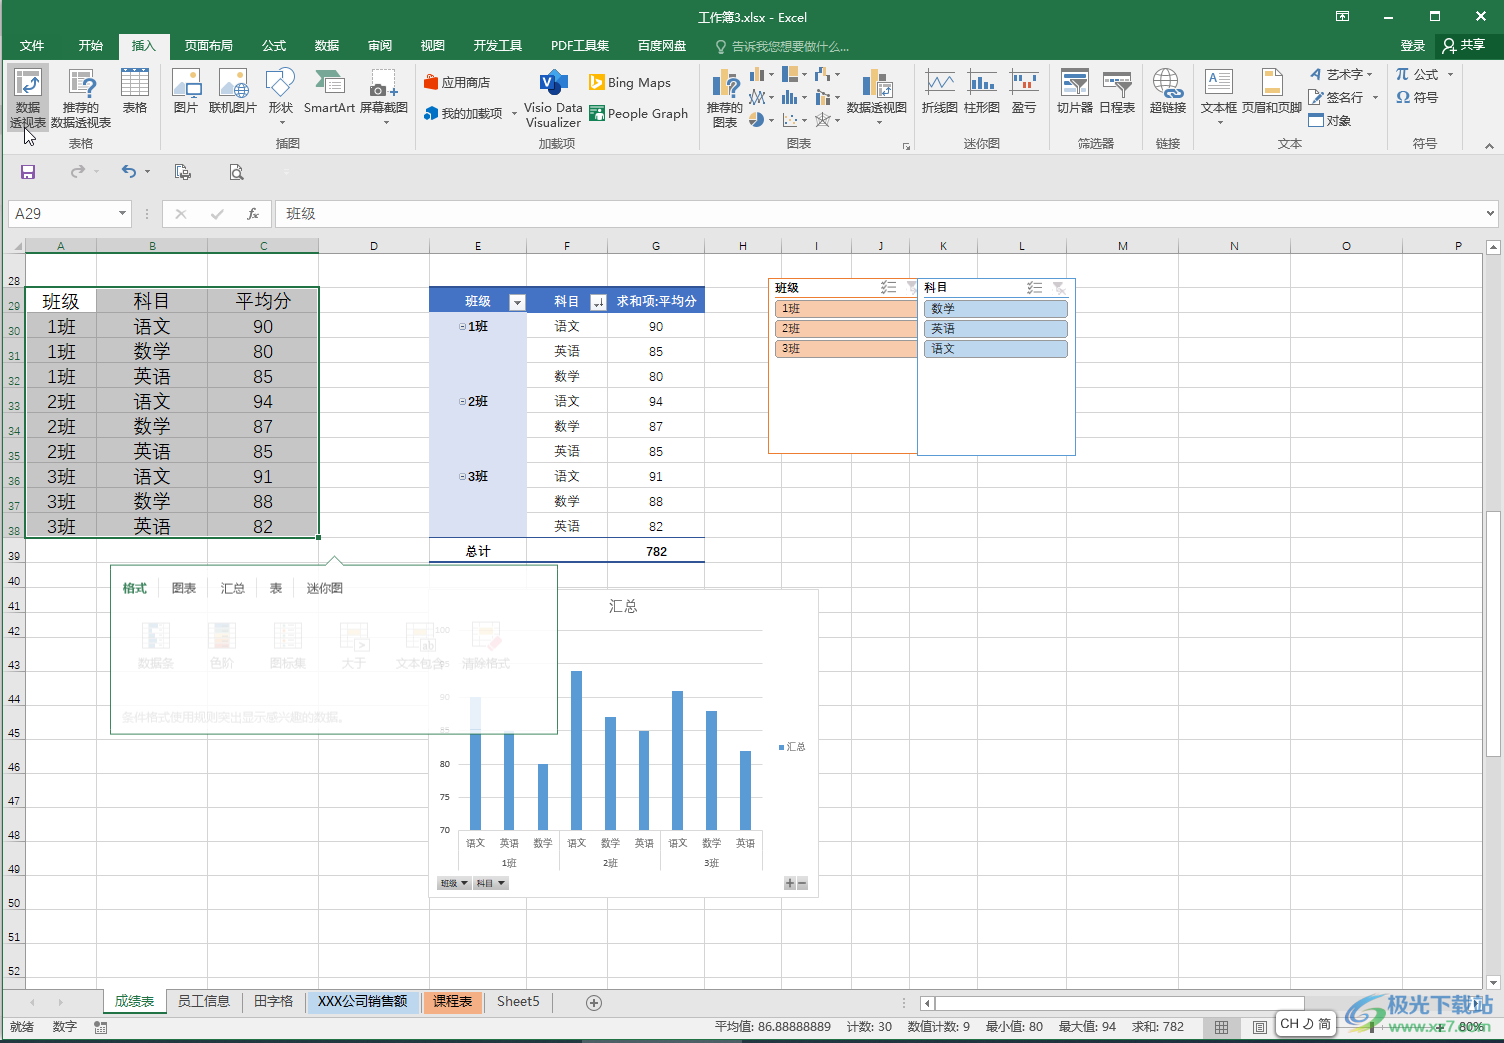The width and height of the screenshot is (1504, 1043).
Task: Collapse the chart field with minus button
Action: click(x=802, y=883)
